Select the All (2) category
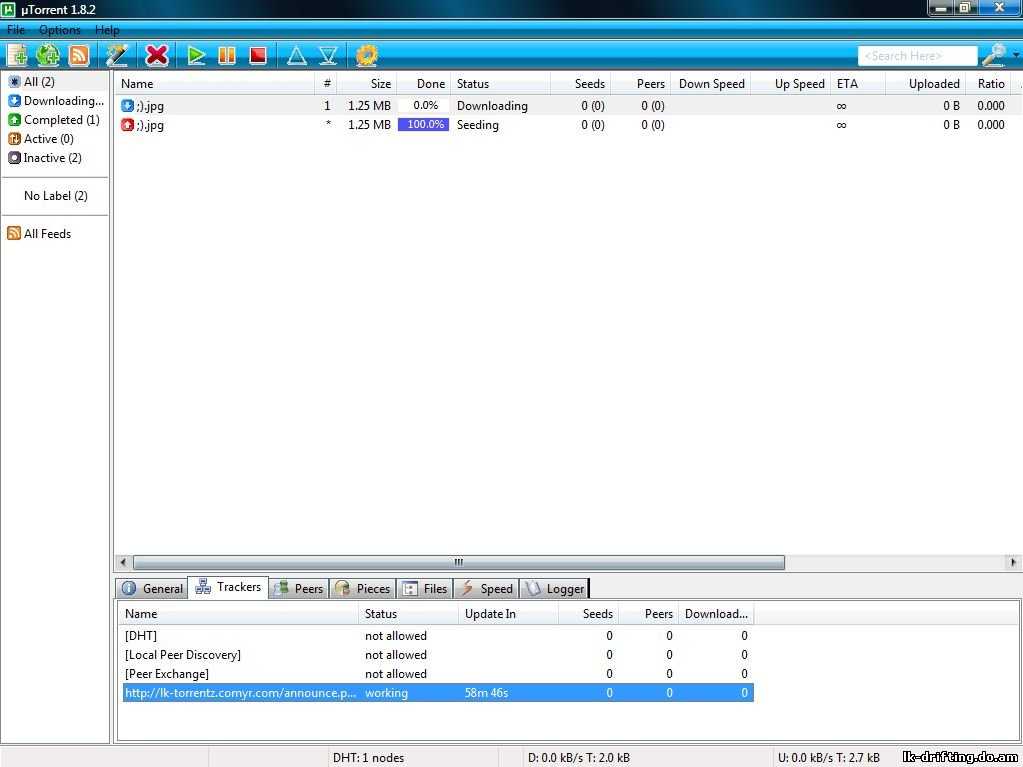This screenshot has height=767, width=1023. point(55,82)
